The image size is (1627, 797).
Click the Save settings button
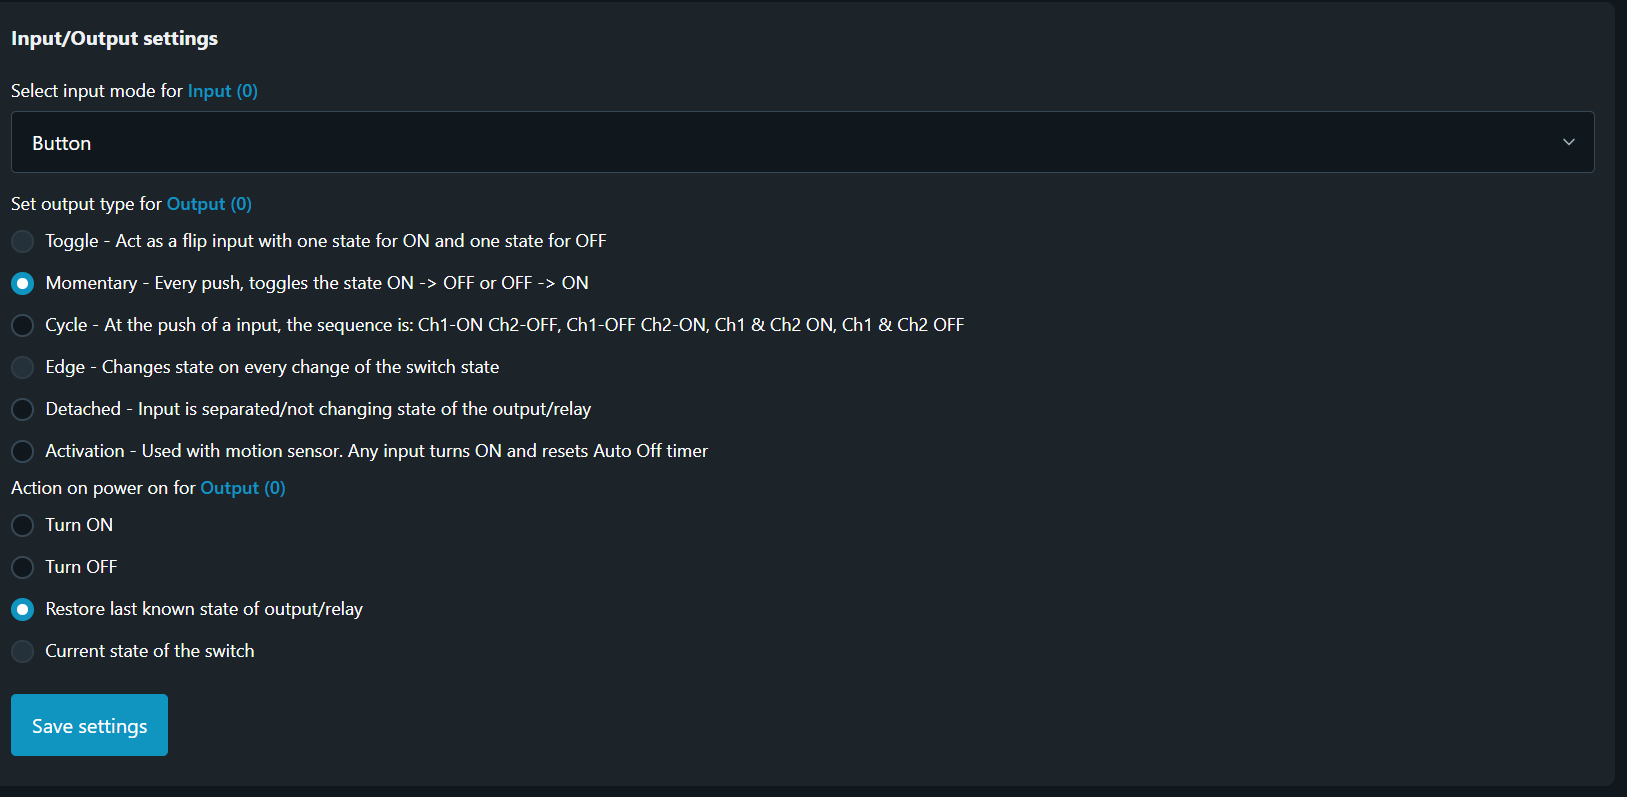point(89,726)
